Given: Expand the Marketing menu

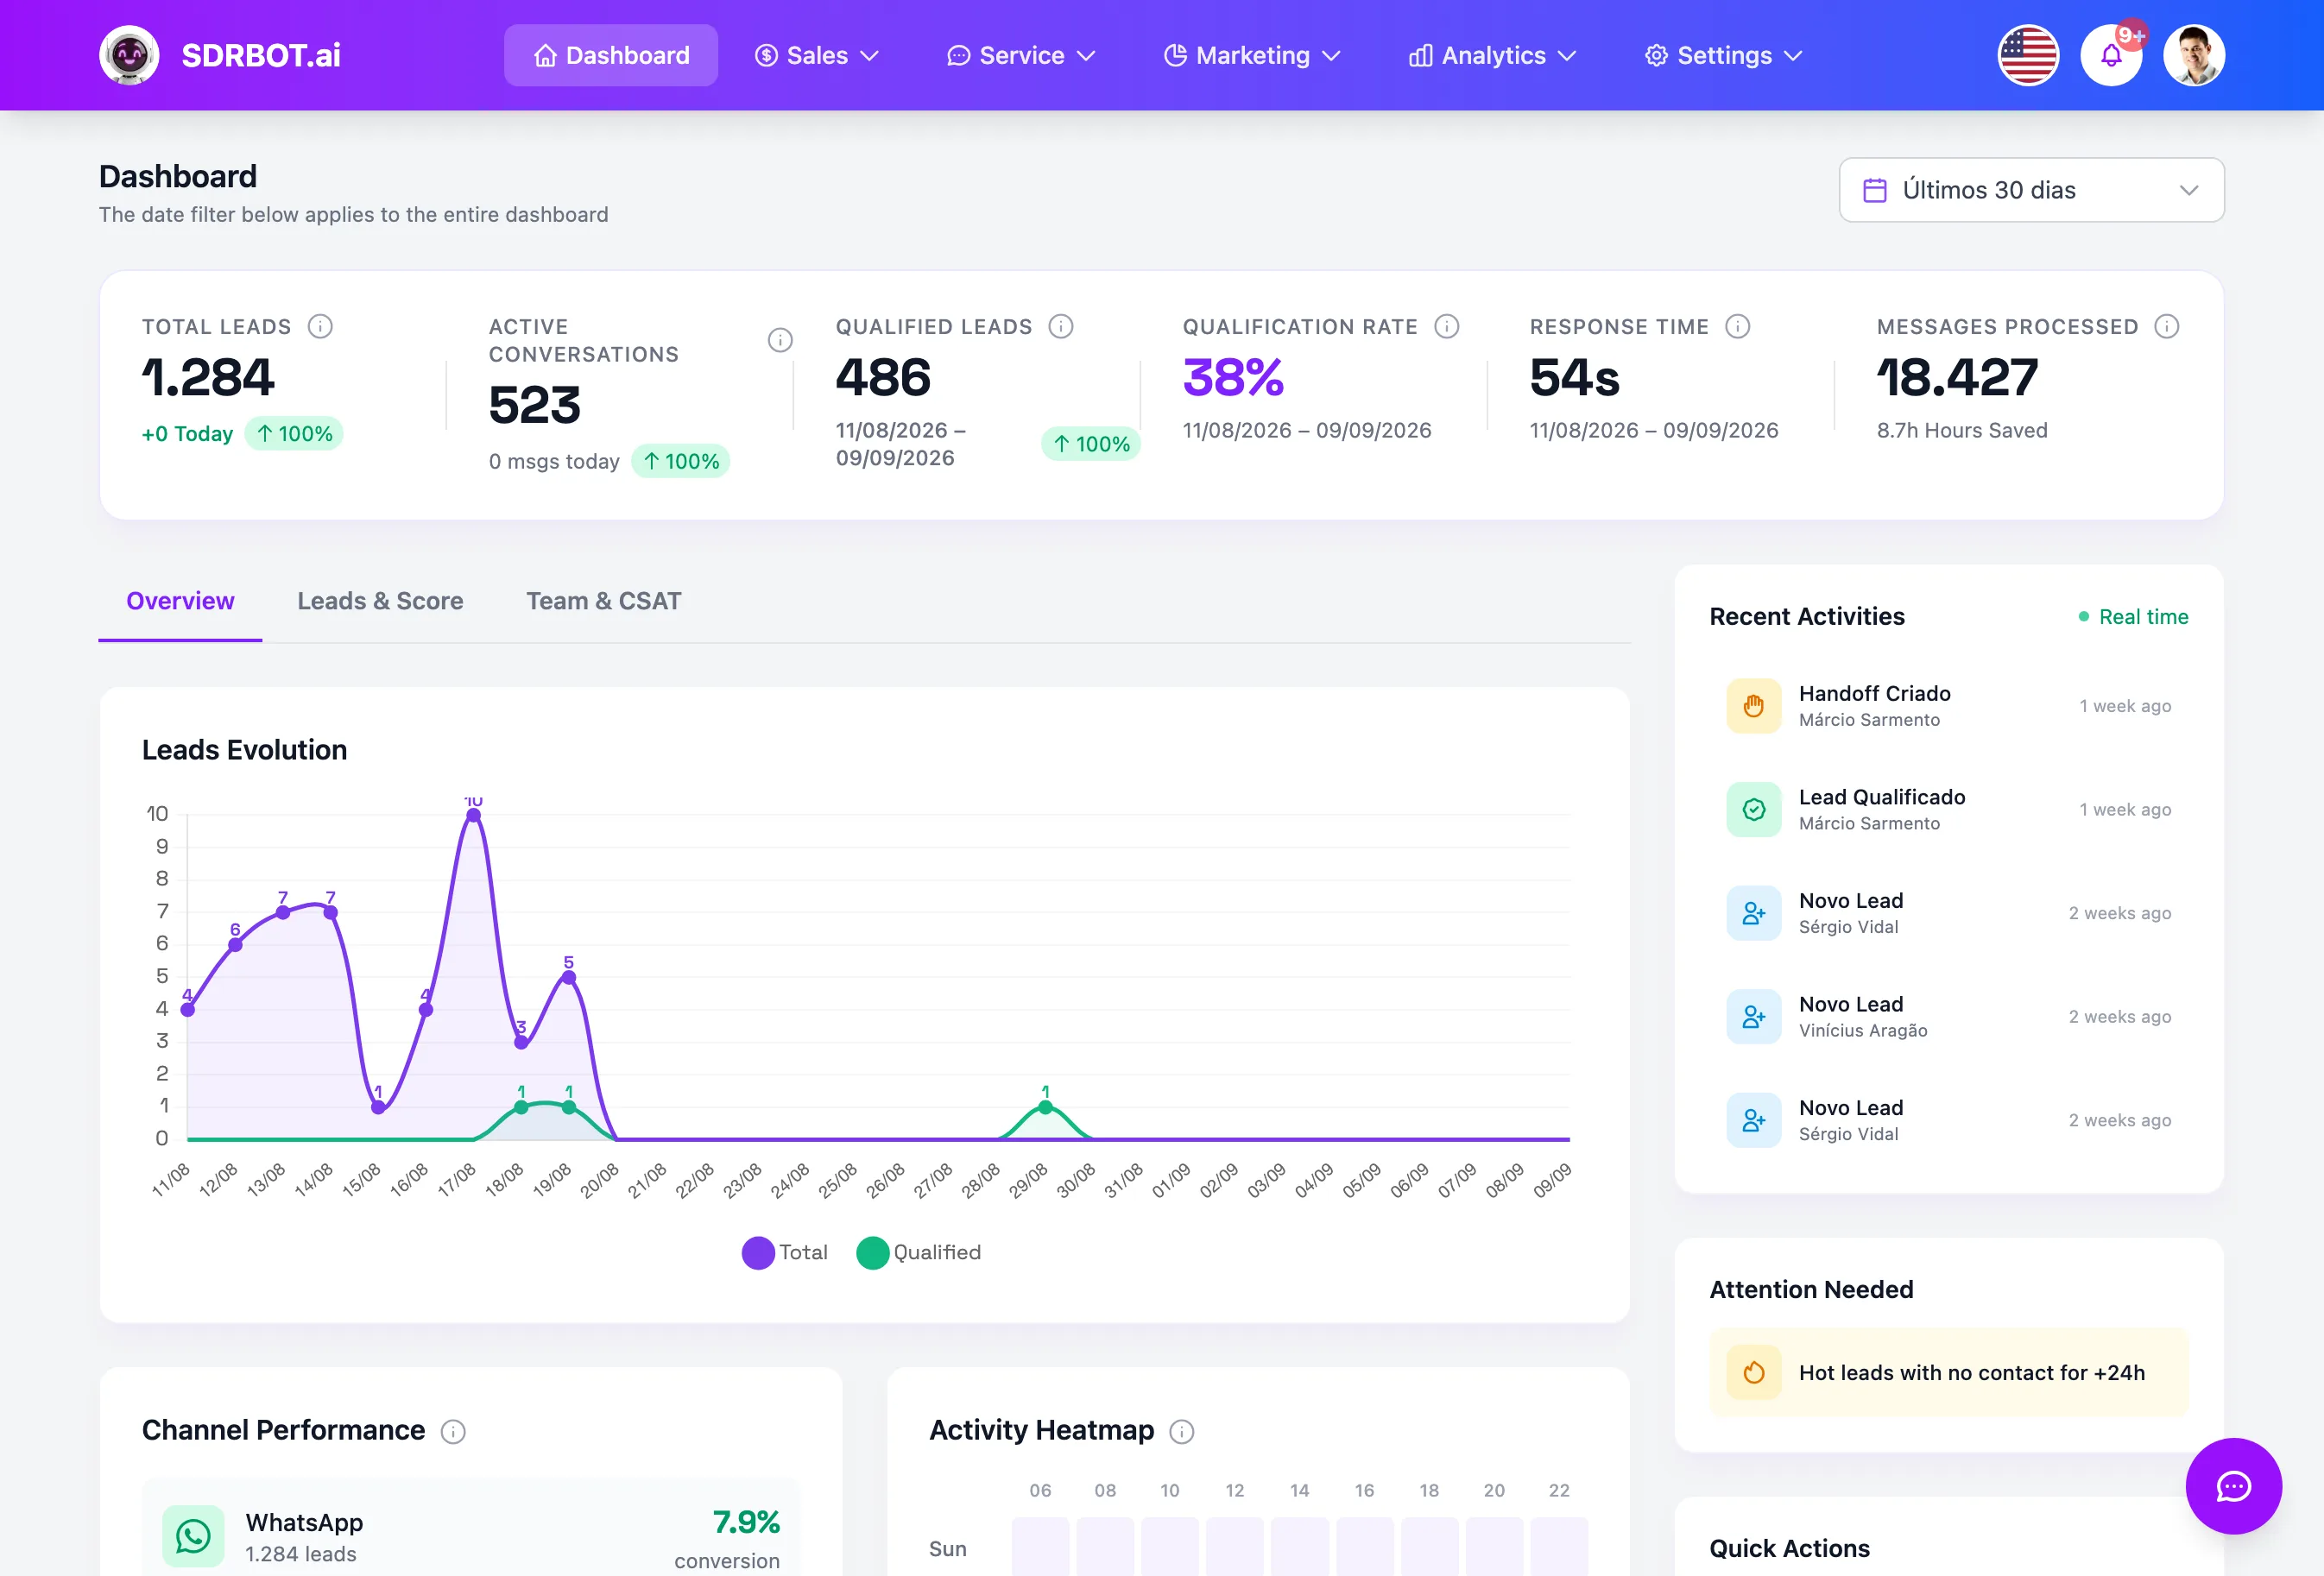Looking at the screenshot, I should (x=1252, y=55).
